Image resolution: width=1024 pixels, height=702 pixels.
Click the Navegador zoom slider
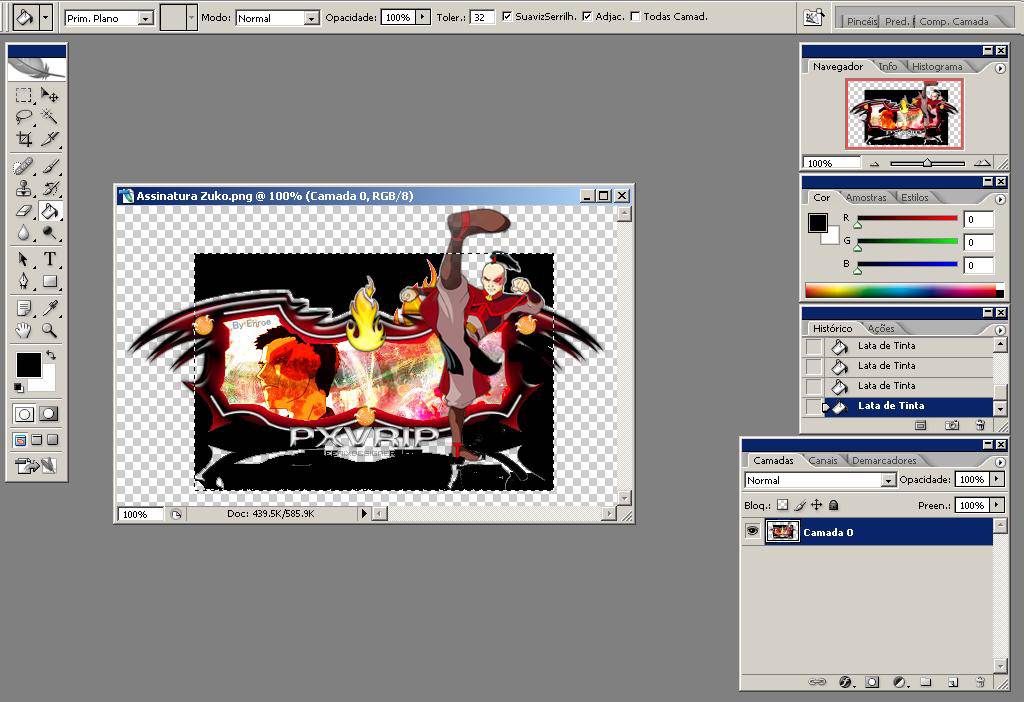point(927,163)
